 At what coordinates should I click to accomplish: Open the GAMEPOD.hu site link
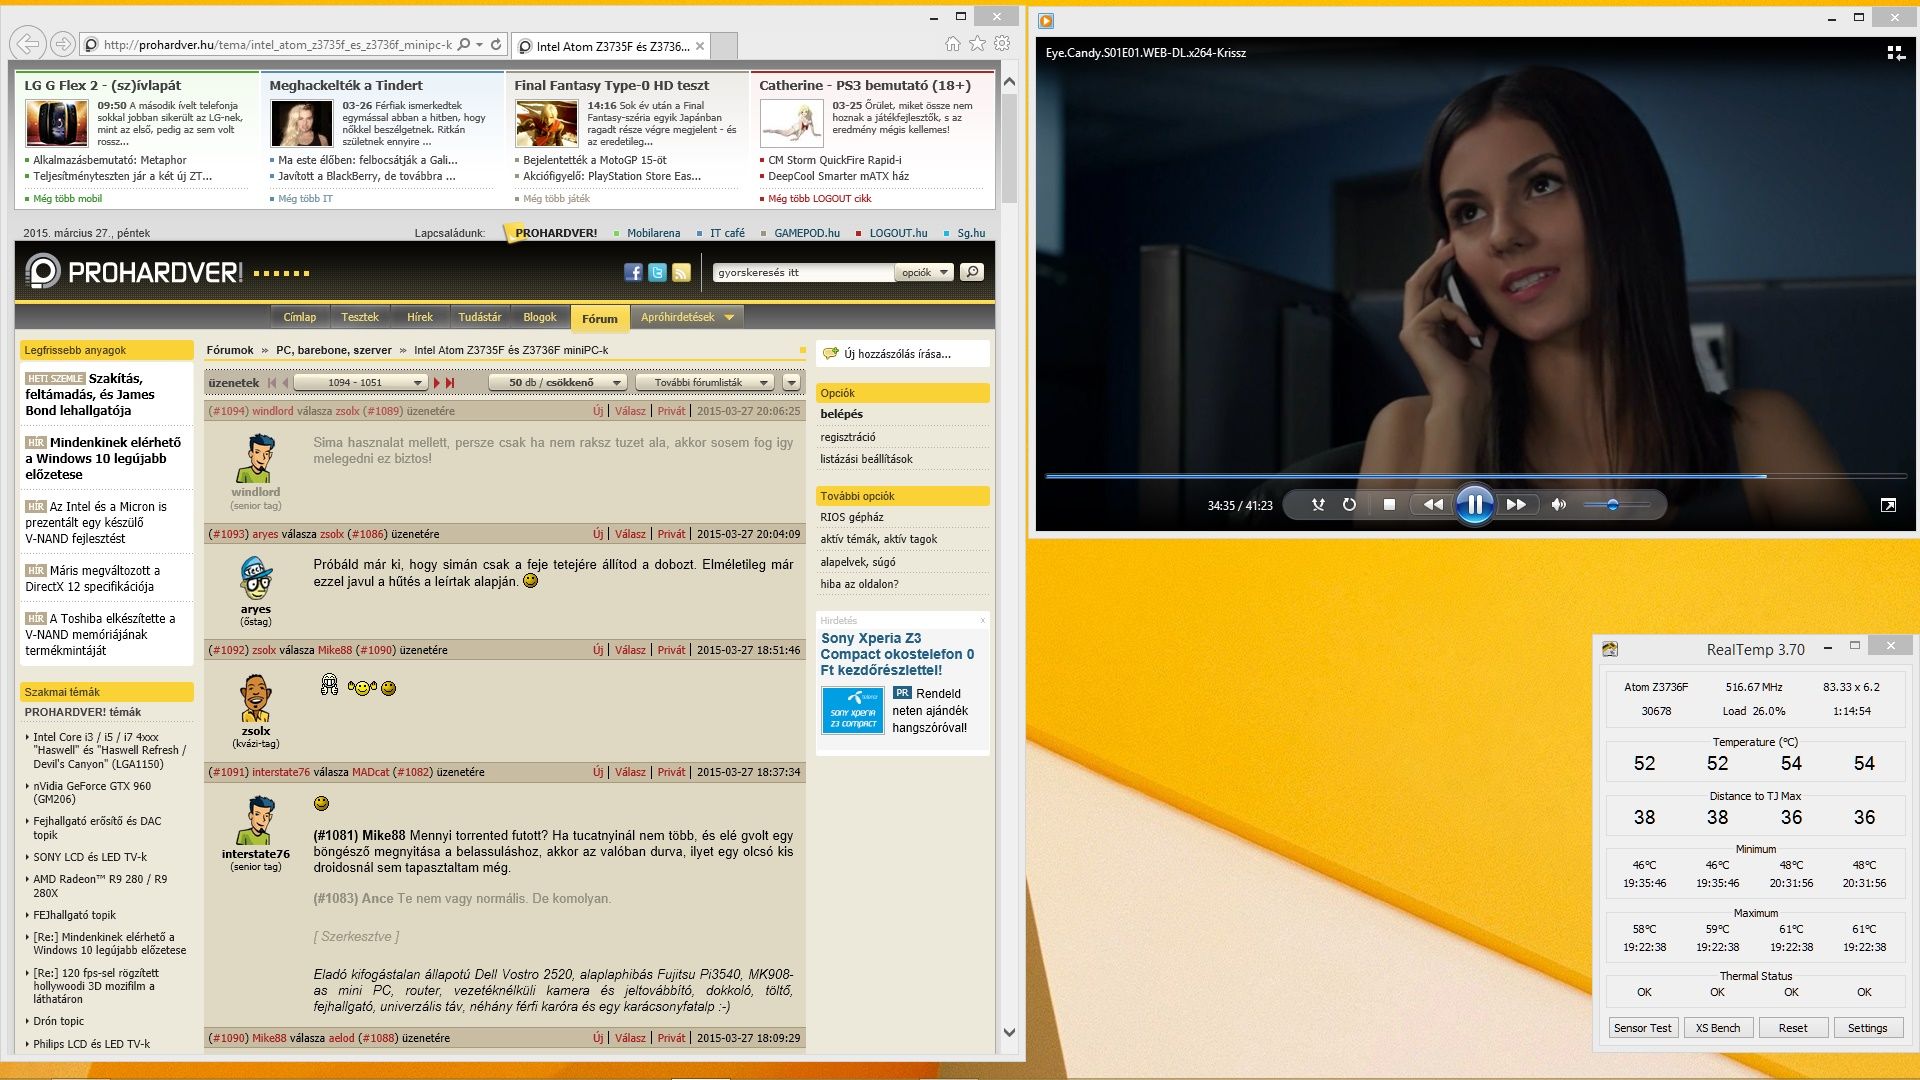pos(807,233)
